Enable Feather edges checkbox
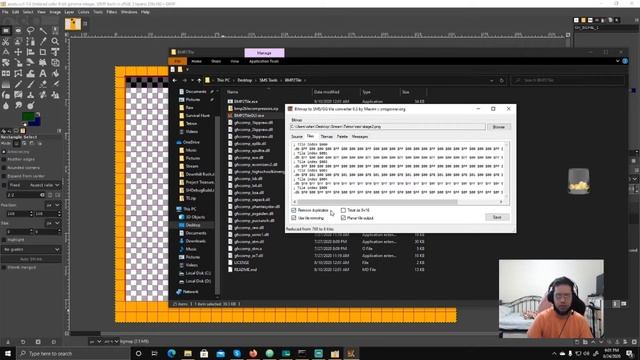The height and width of the screenshot is (360, 640). pos(4,160)
